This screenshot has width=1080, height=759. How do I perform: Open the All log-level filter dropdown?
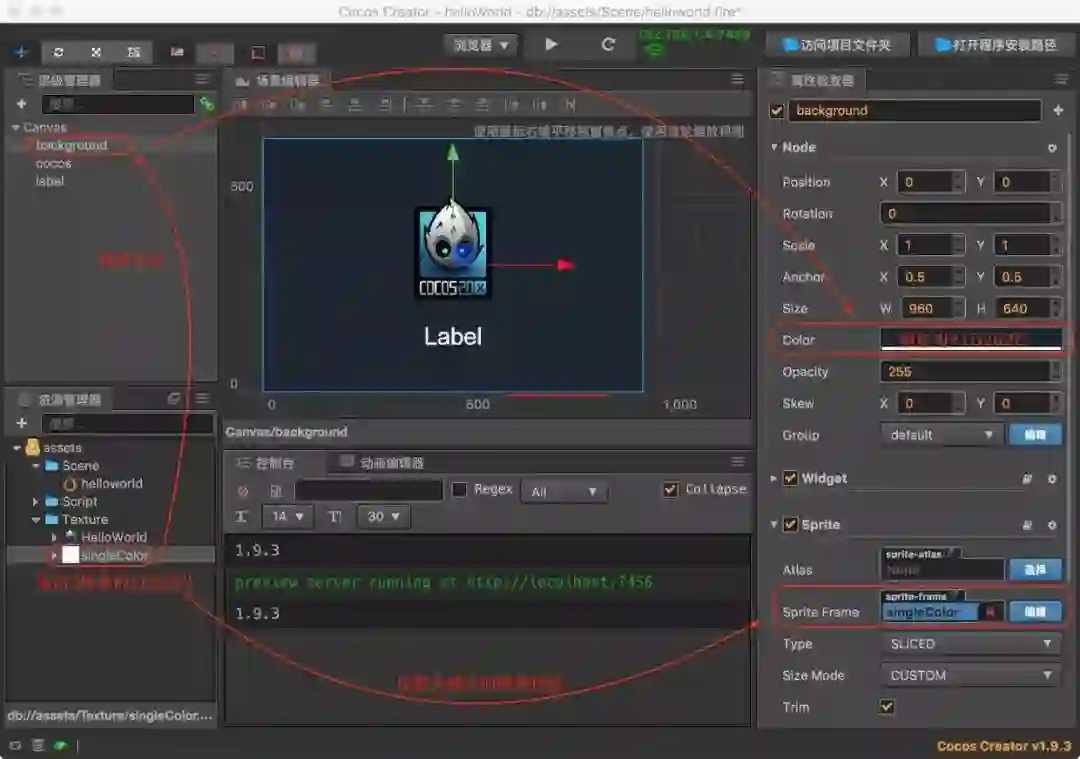pos(564,492)
